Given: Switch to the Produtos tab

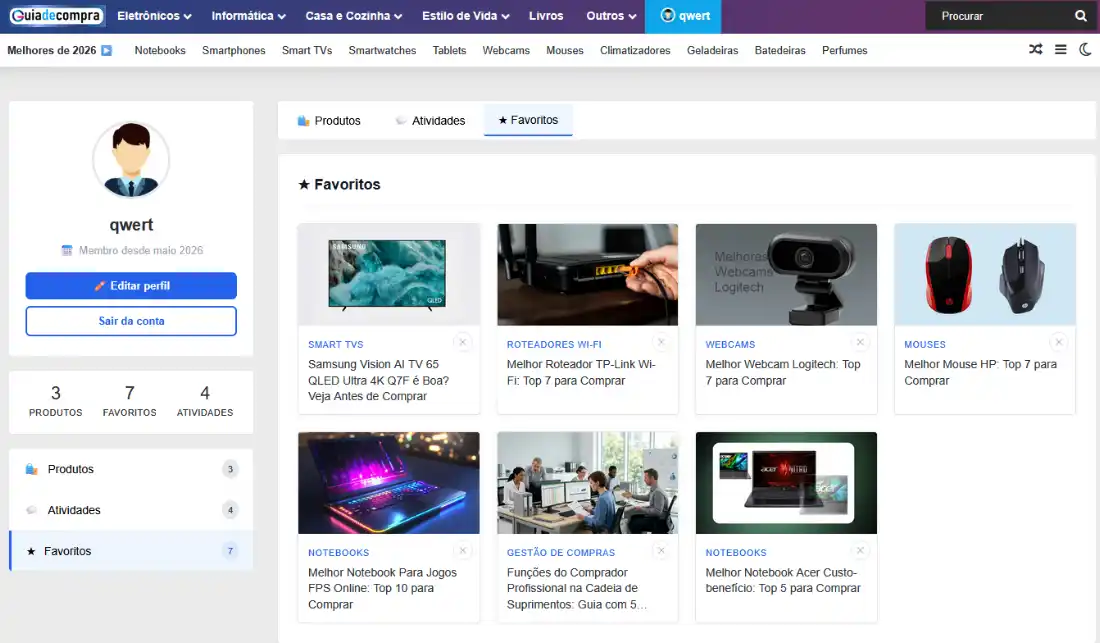Looking at the screenshot, I should [x=328, y=121].
